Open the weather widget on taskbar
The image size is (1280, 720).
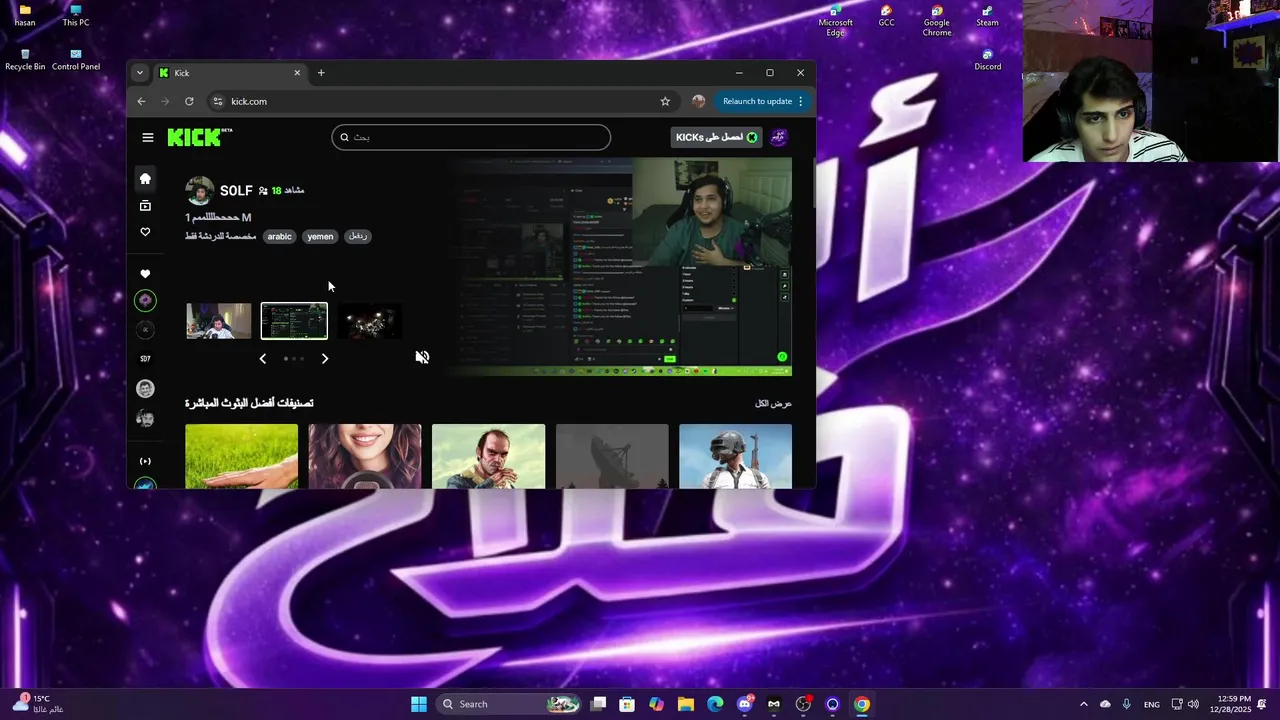(x=37, y=704)
